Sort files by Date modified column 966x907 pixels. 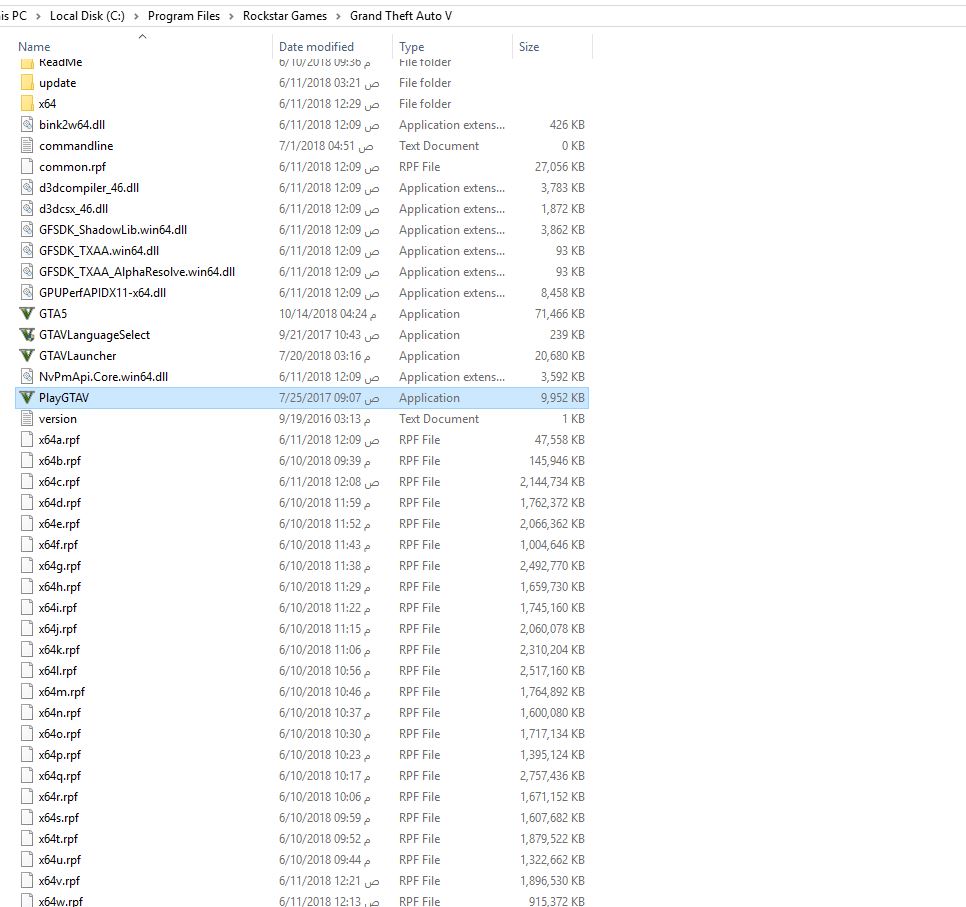(316, 47)
